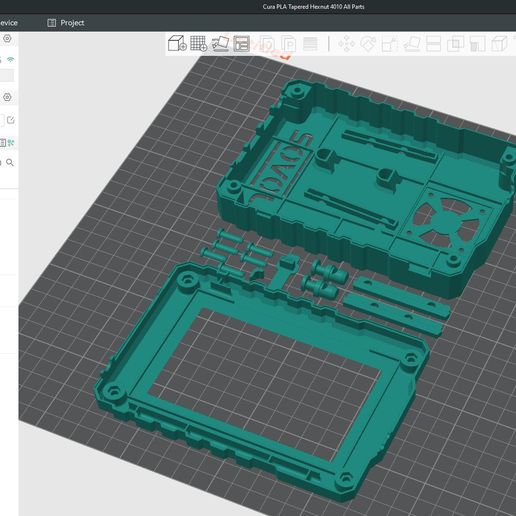This screenshot has width=516, height=516.
Task: Open the Mesh boolean tool
Action: click(x=455, y=44)
